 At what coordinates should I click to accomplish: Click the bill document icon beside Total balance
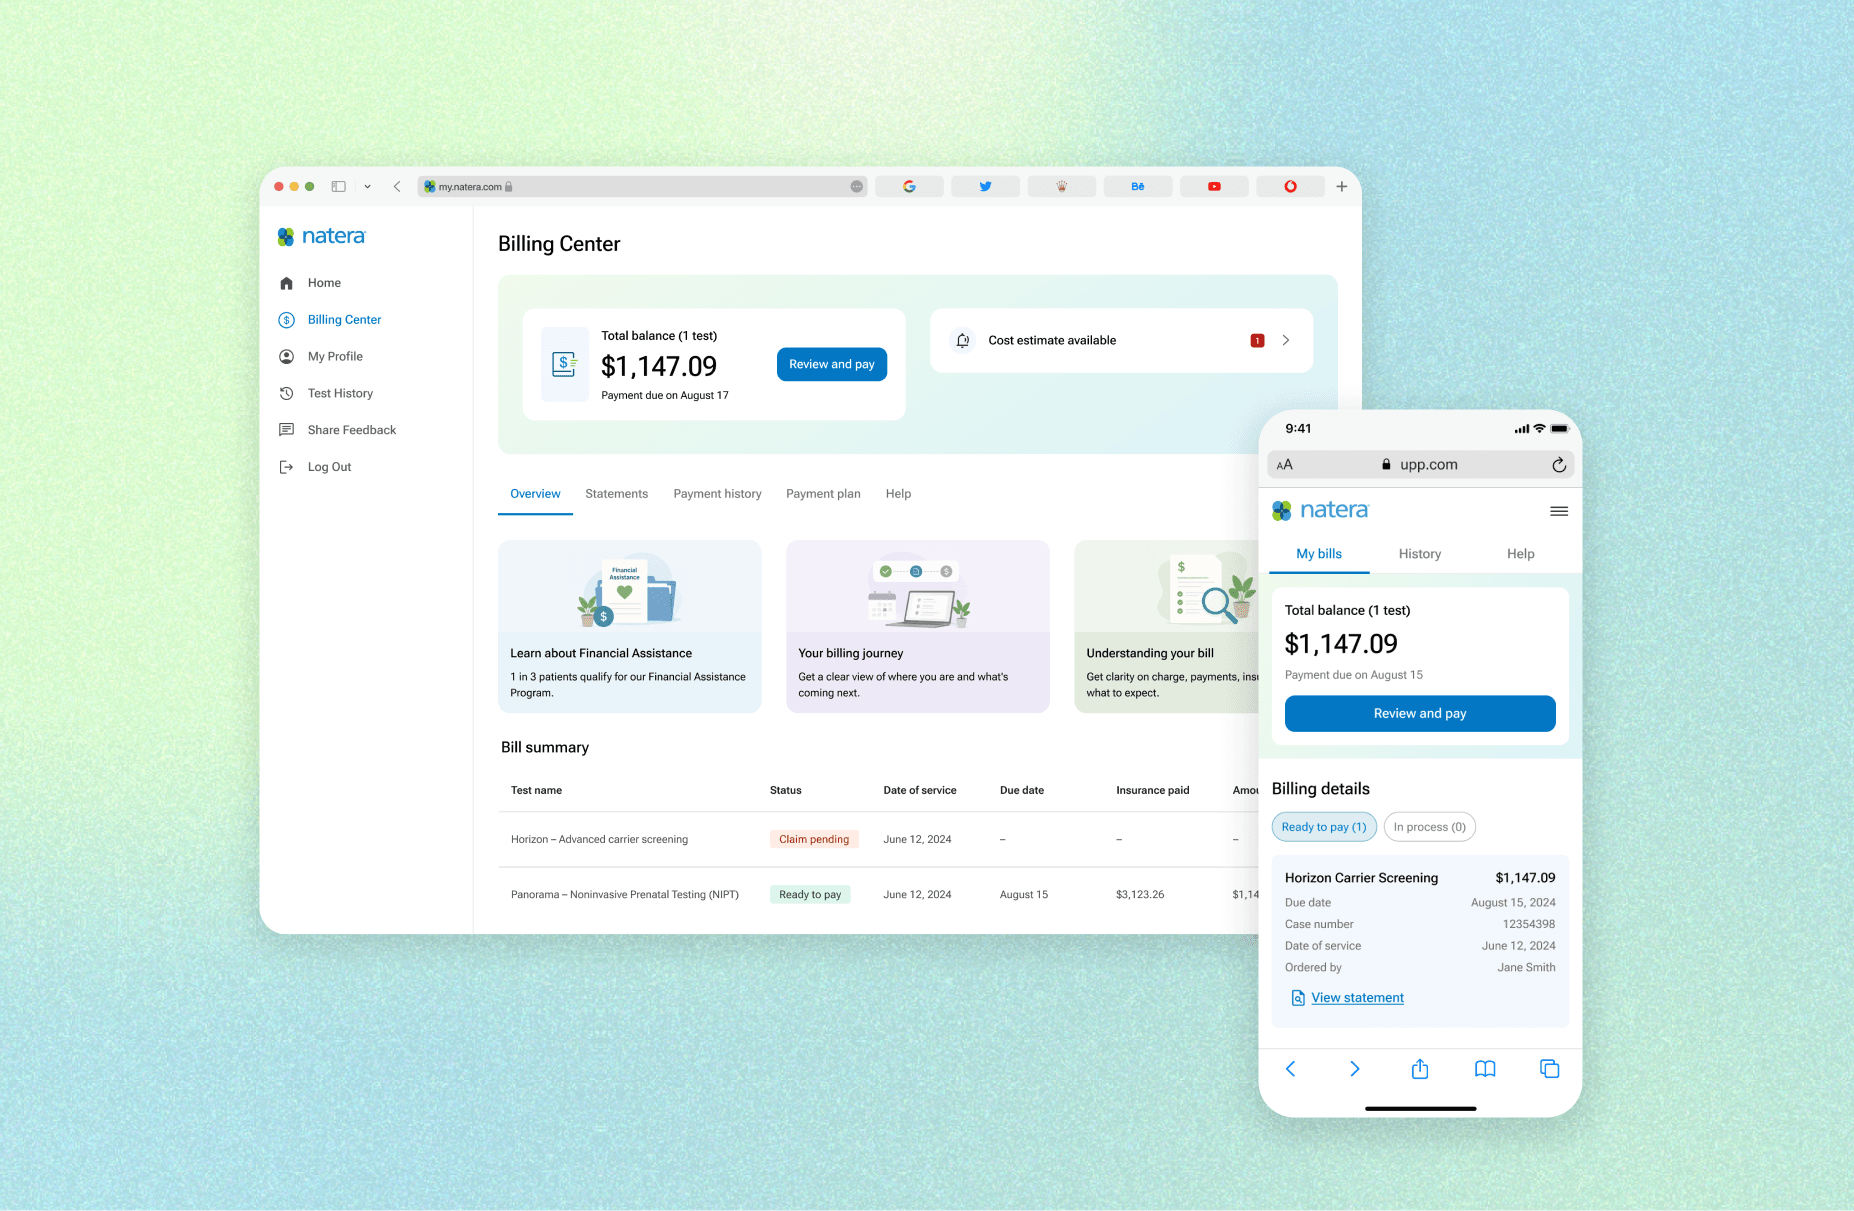click(565, 364)
